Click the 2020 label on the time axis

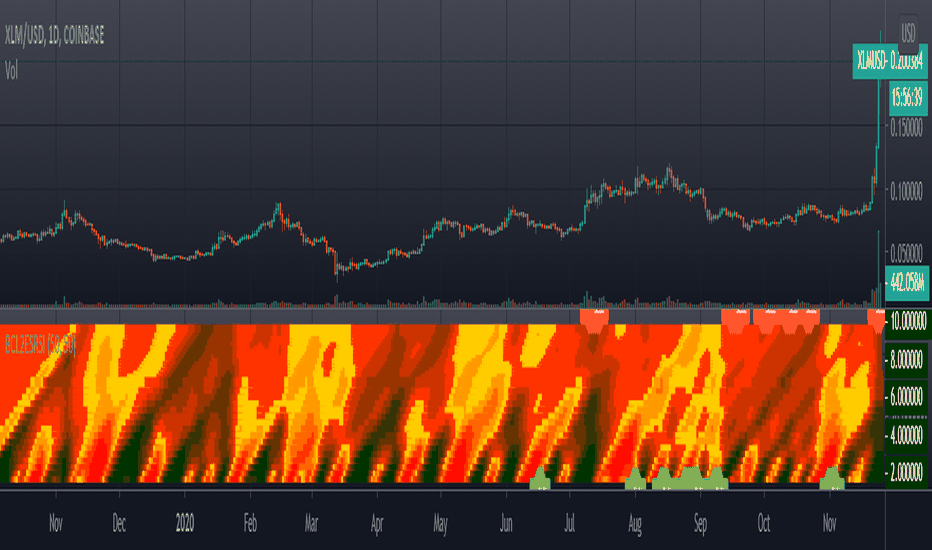(x=185, y=524)
